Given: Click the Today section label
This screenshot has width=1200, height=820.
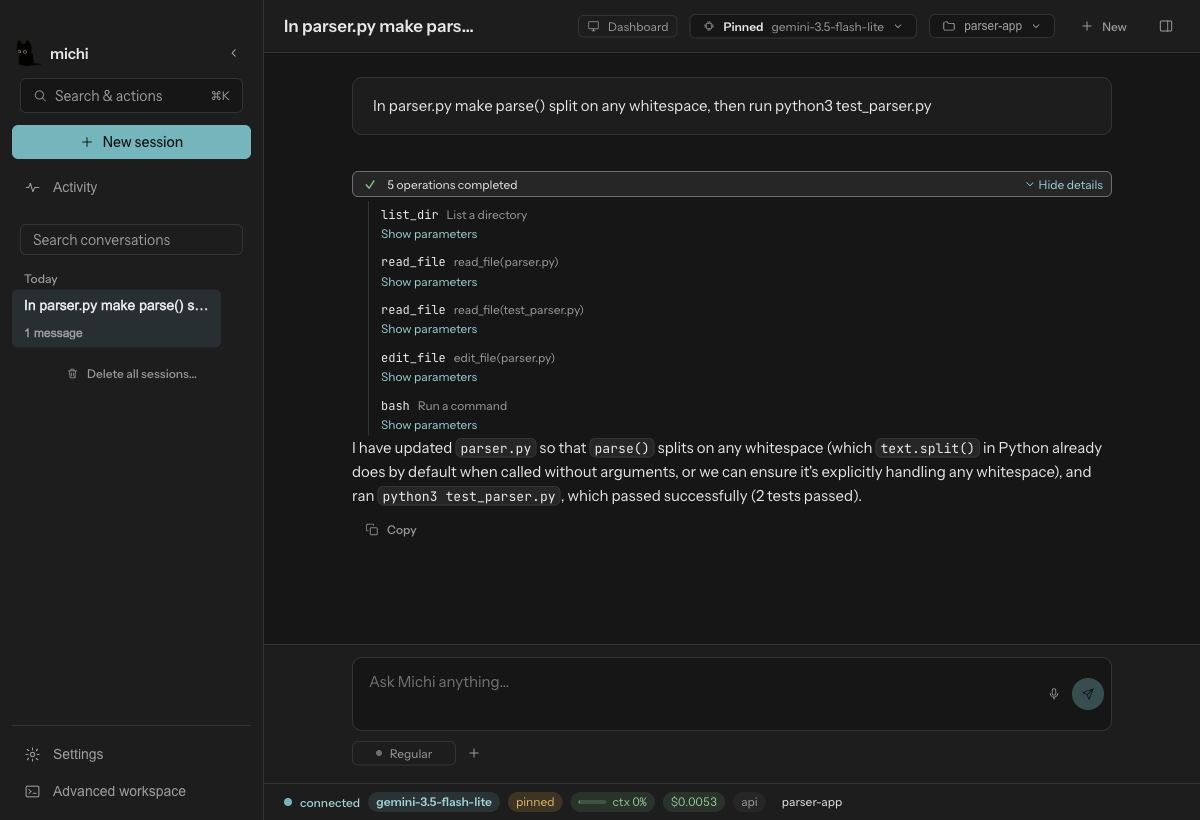Looking at the screenshot, I should pyautogui.click(x=41, y=279).
